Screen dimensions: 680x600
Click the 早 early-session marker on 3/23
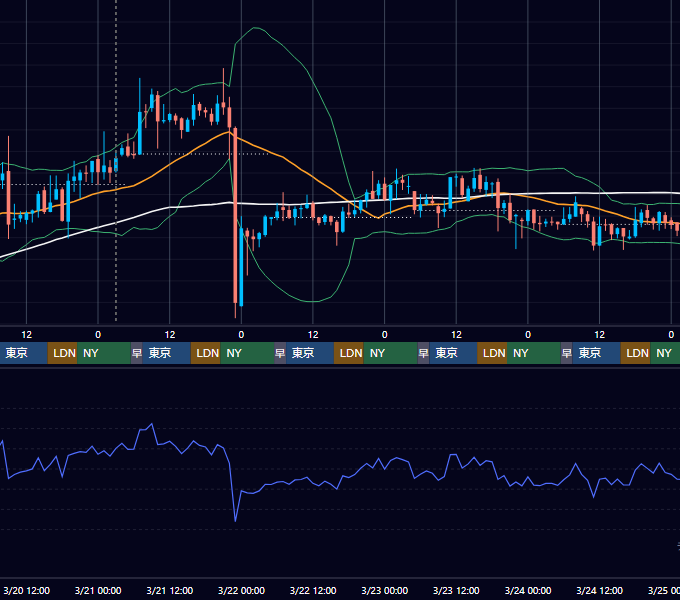tap(423, 353)
